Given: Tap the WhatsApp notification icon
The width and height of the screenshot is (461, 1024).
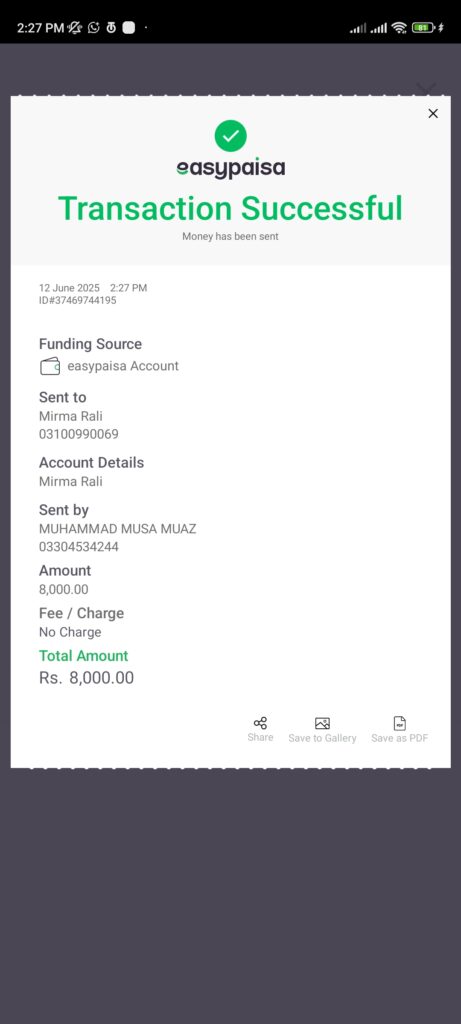Looking at the screenshot, I should coord(93,27).
